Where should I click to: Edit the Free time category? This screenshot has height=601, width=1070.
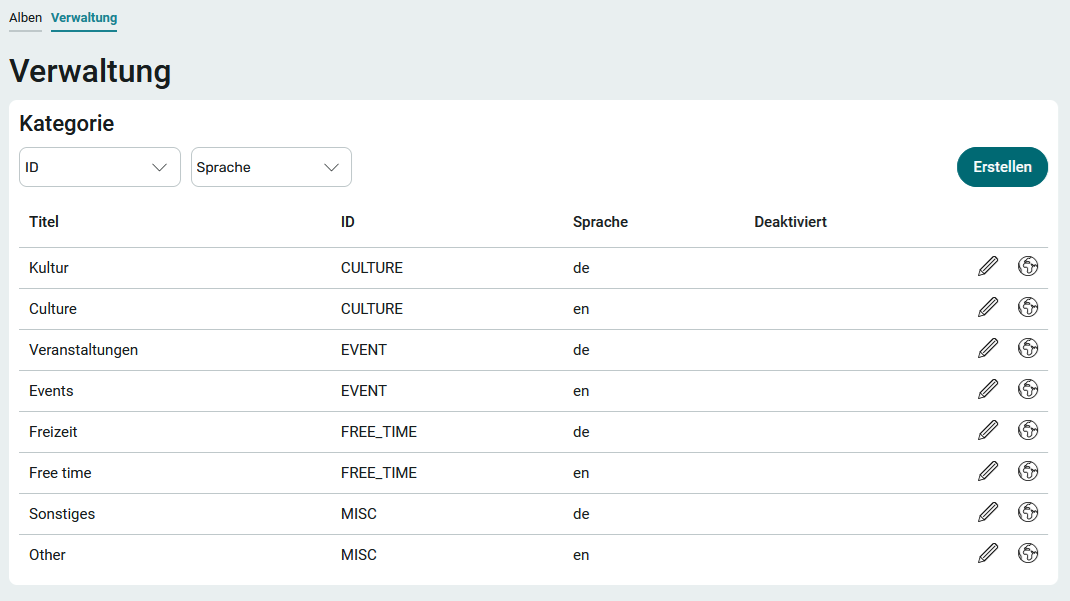988,472
